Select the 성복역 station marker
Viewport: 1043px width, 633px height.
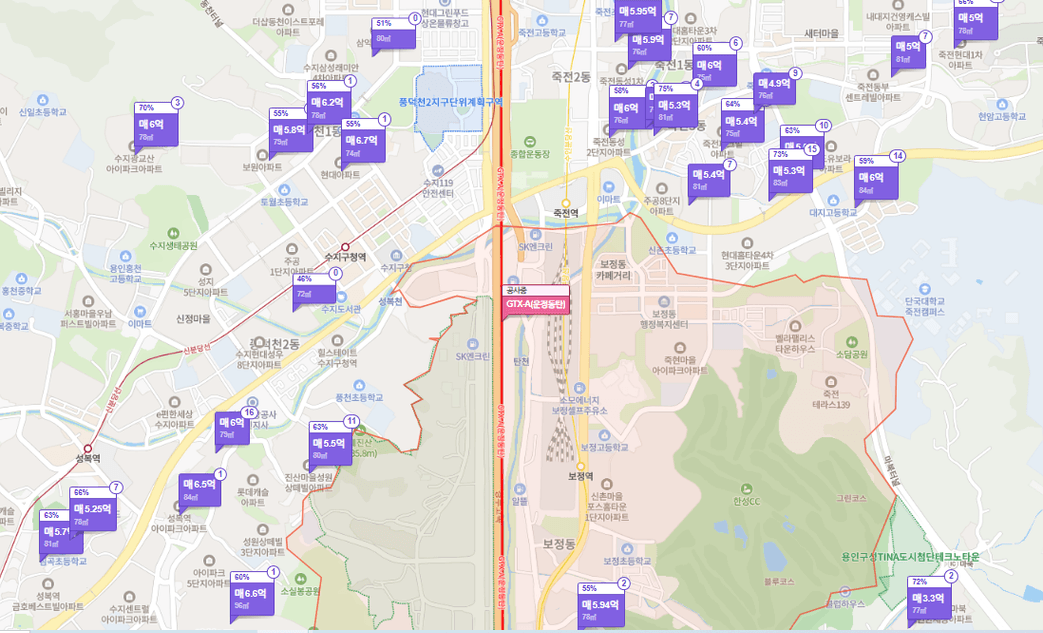click(88, 449)
